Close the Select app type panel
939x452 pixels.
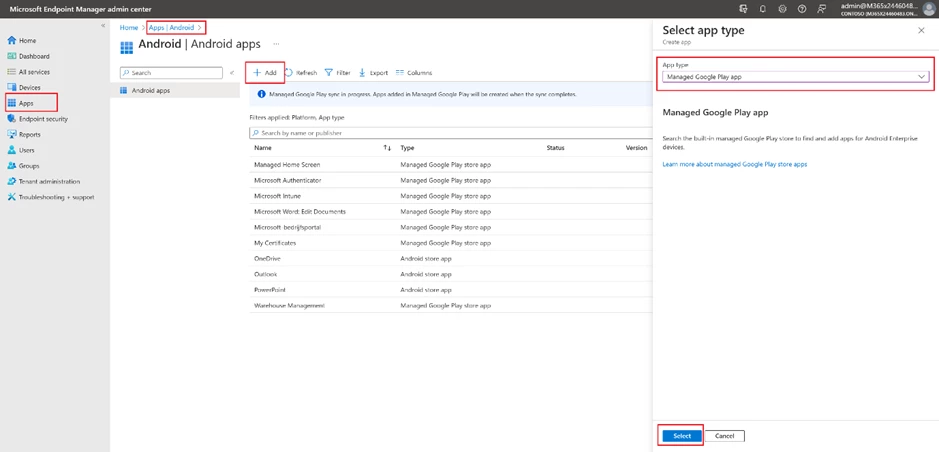(921, 31)
